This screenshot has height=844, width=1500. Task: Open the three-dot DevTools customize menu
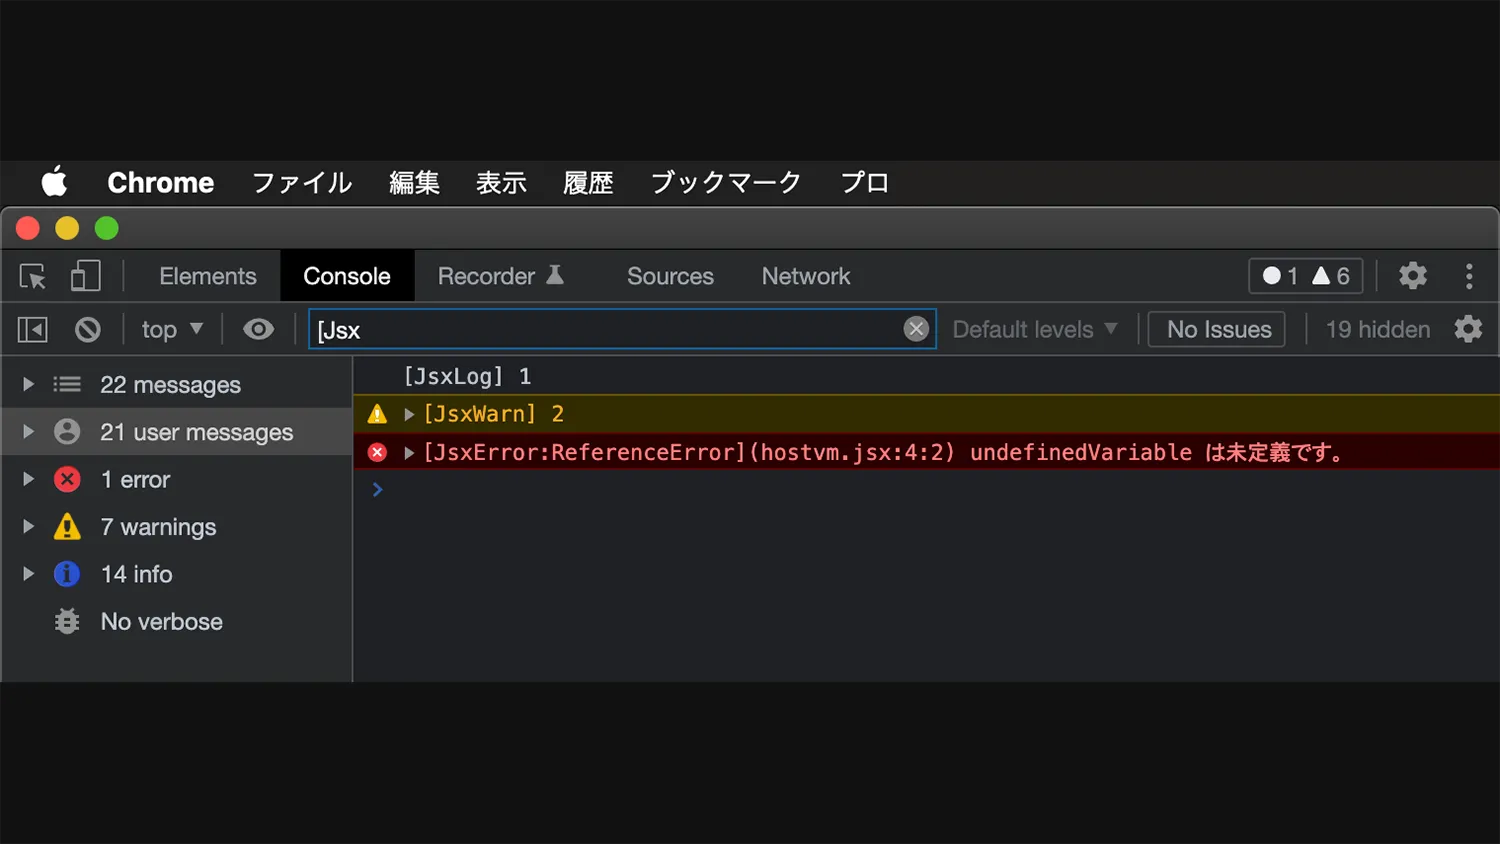[1468, 276]
